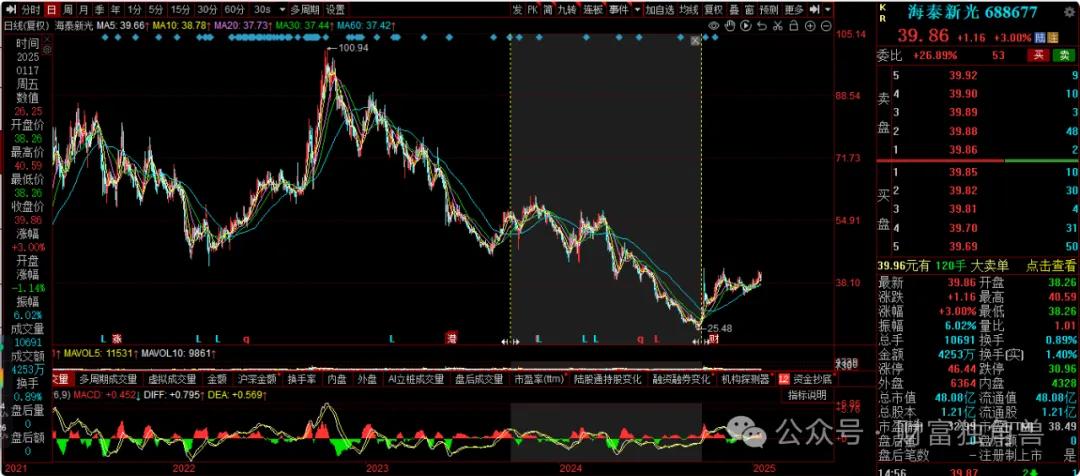Screen dimensions: 1080x476
Task: Switch to 金额 indicator tab
Action: coord(217,379)
